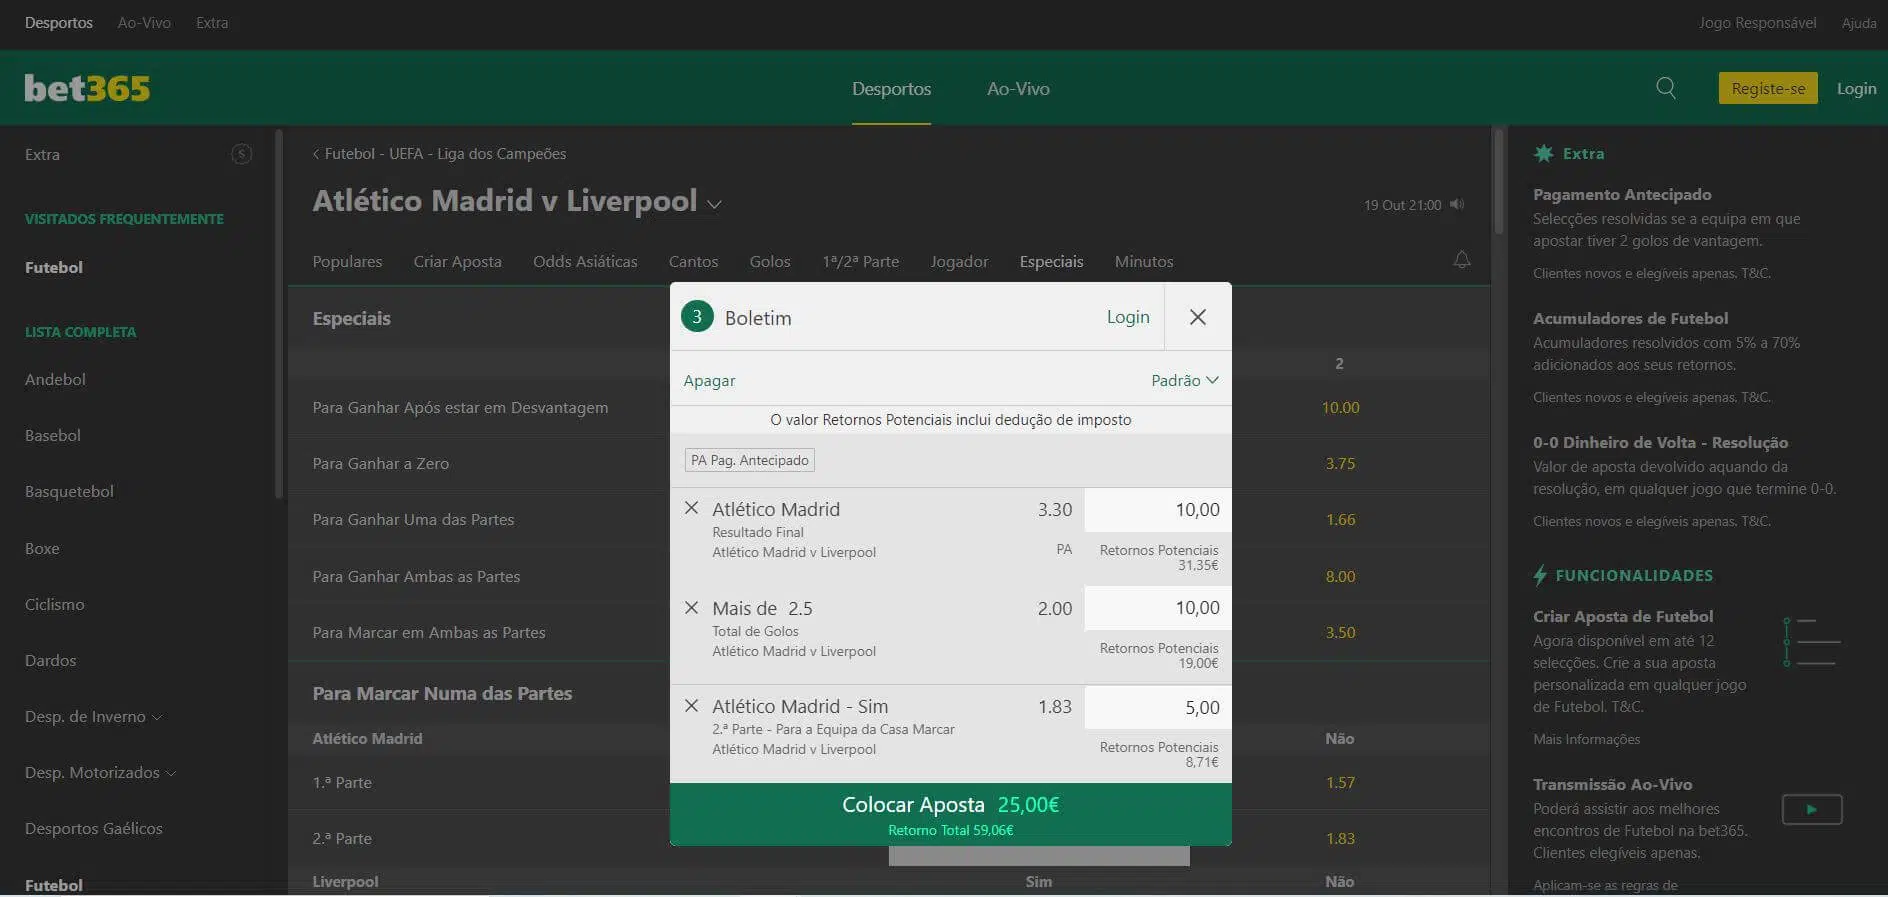
Task: Edit stake field for Mais de 2.5
Action: (x=1158, y=608)
